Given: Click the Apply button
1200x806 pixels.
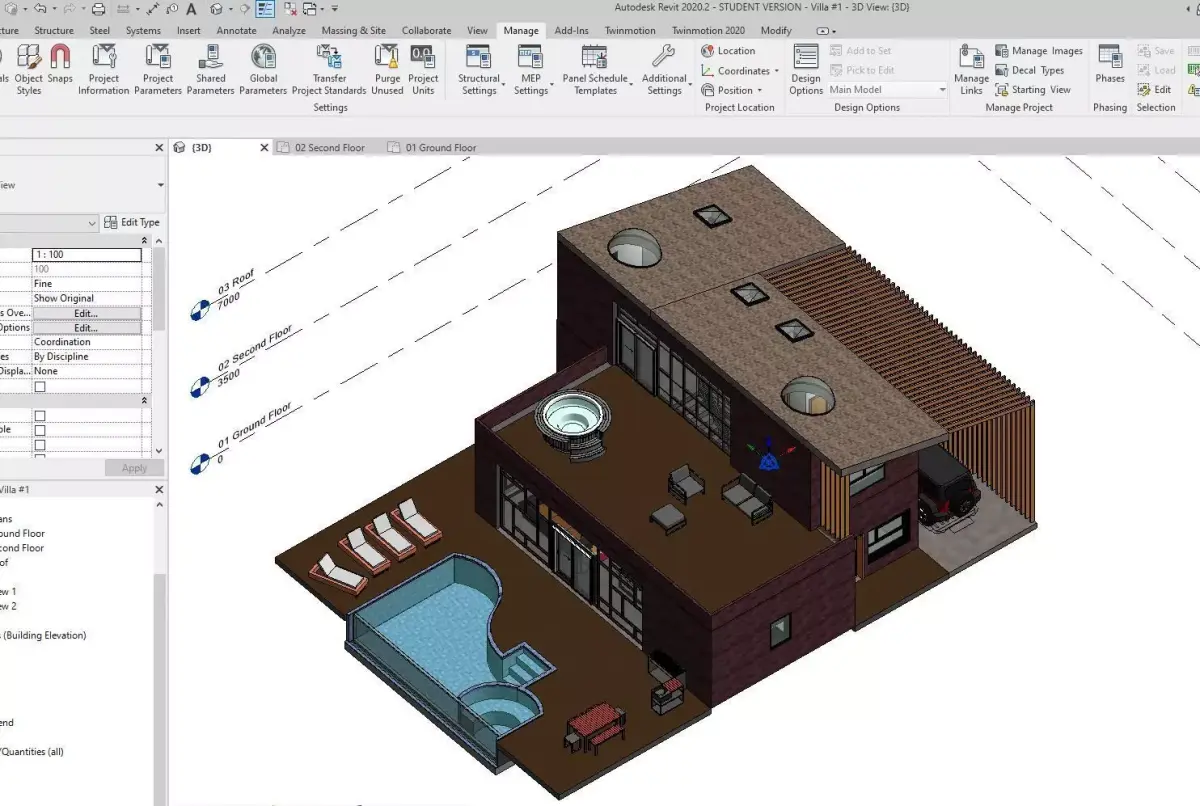Looking at the screenshot, I should (x=134, y=468).
